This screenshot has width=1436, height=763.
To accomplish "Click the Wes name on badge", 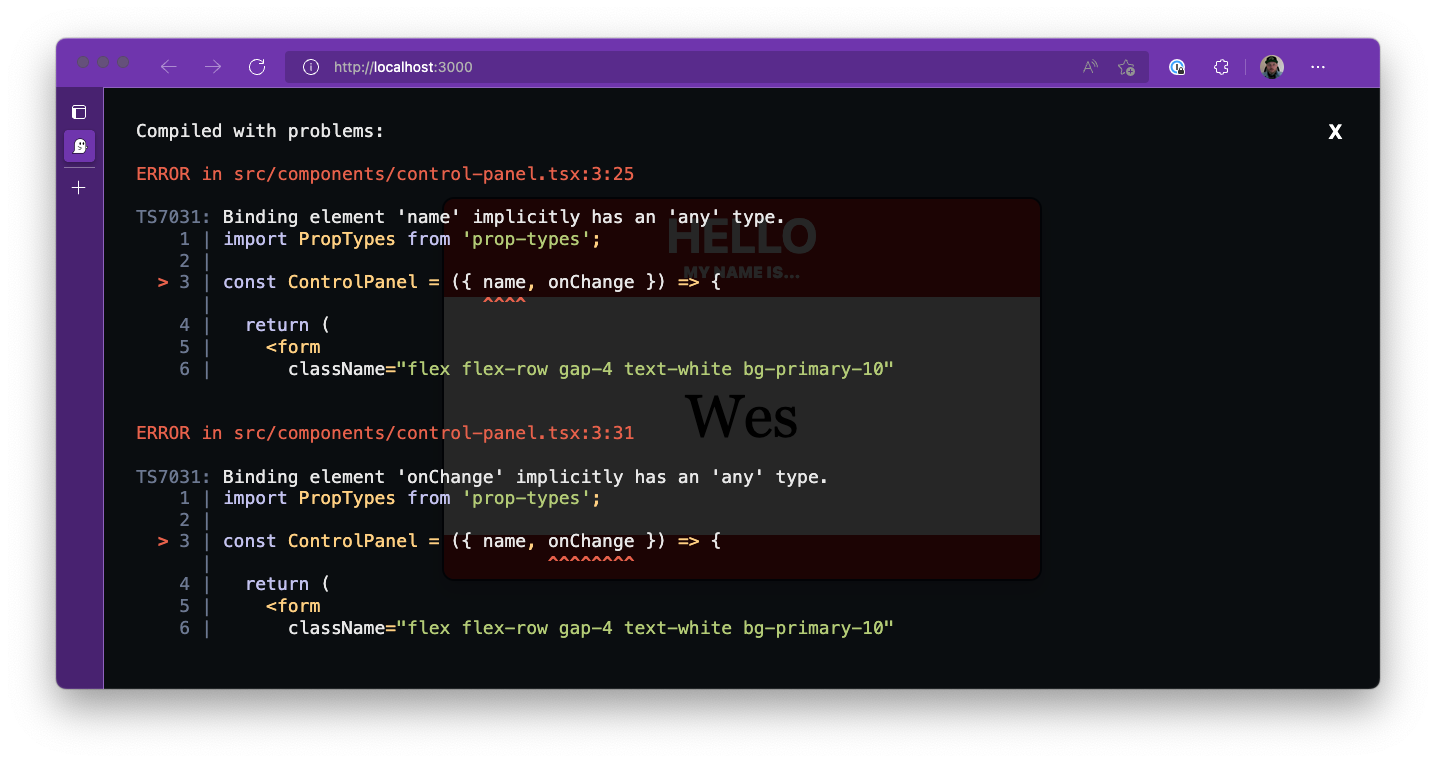I will coord(741,416).
